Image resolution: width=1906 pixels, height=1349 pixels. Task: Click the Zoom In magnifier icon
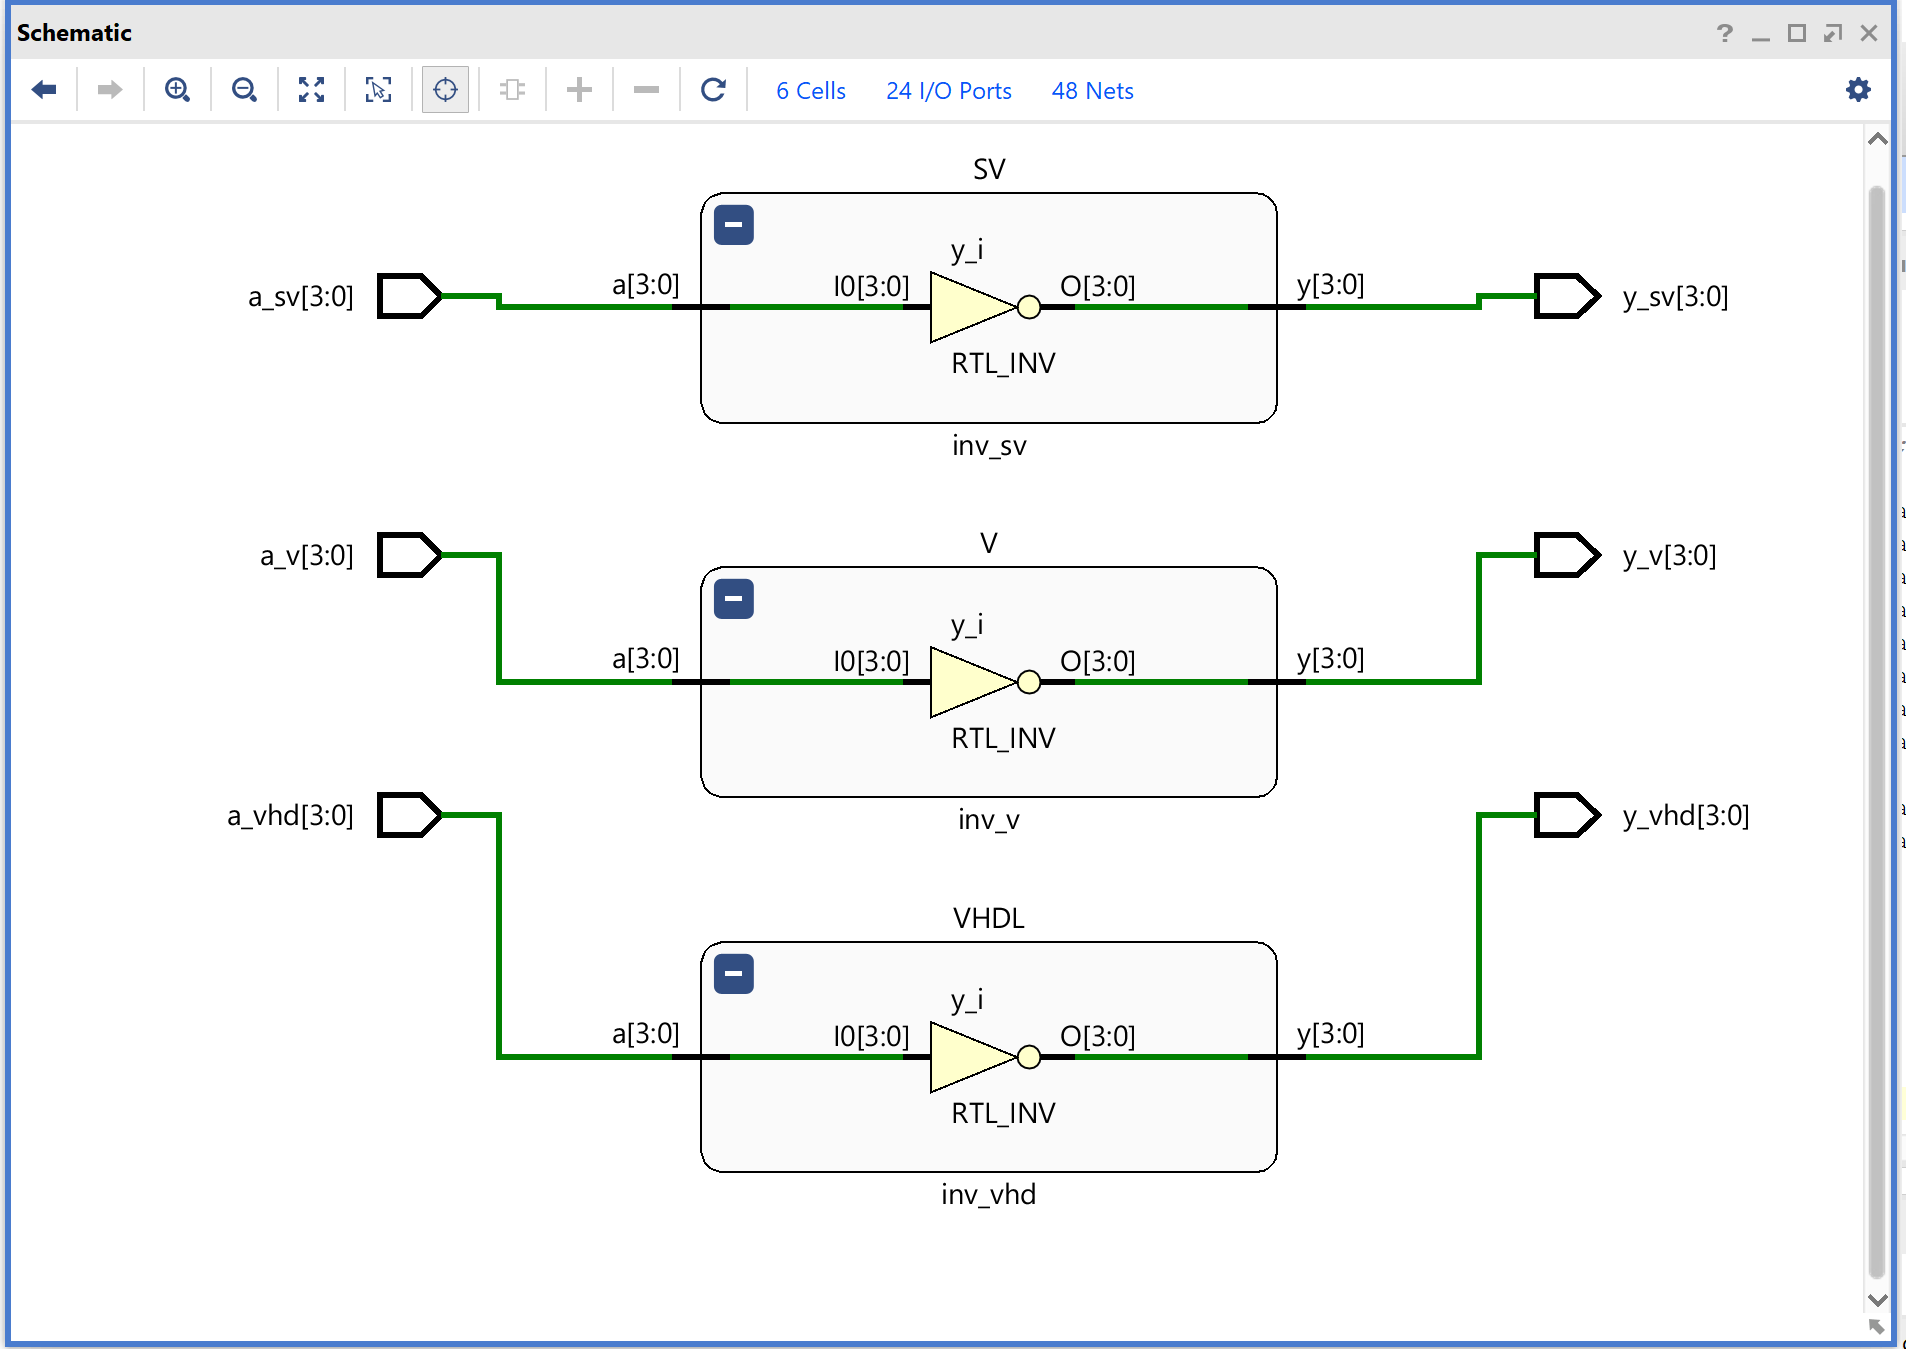[177, 90]
